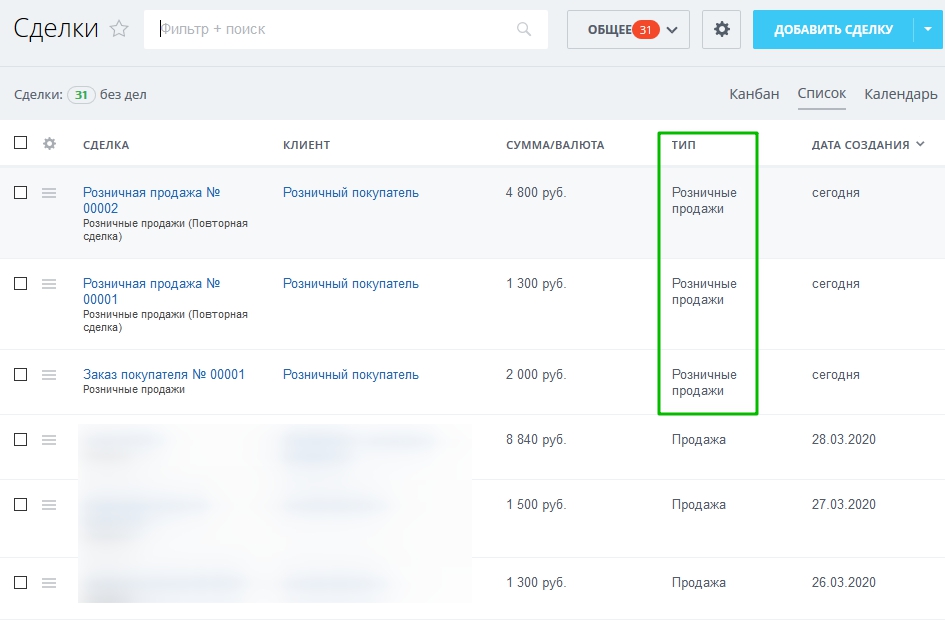Viewport: 945px width, 620px height.
Task: Focus the Фильтр + поиск field
Action: click(x=335, y=30)
